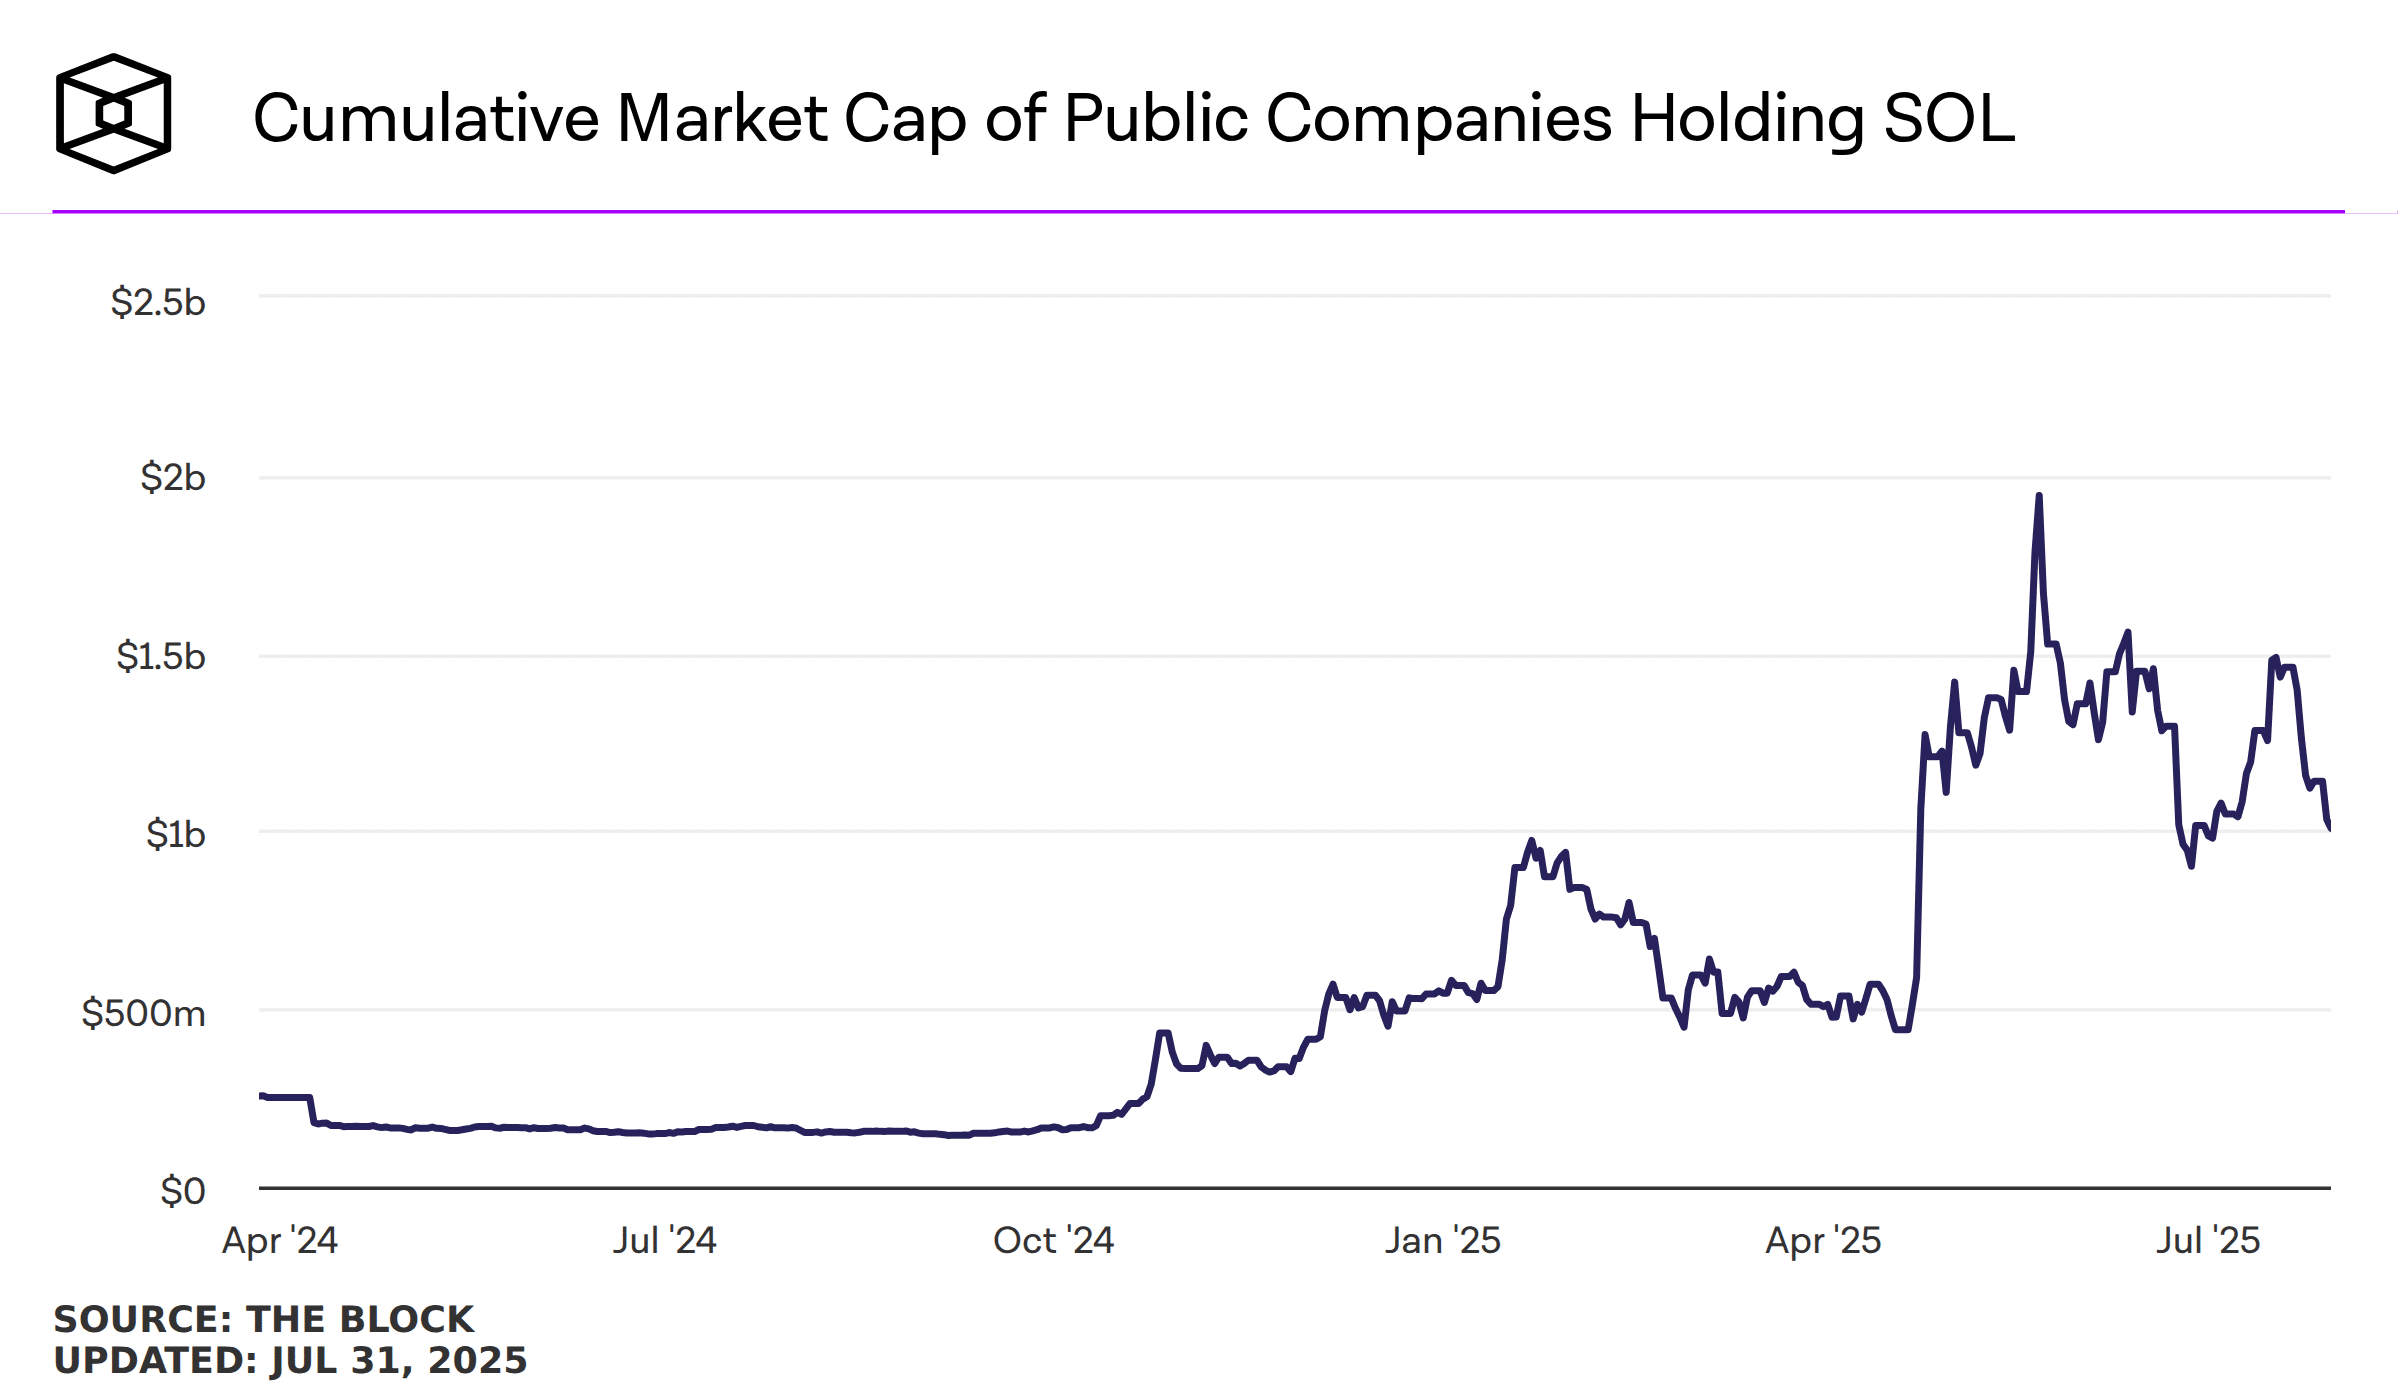The width and height of the screenshot is (2401, 1400).
Task: Select the $2b y-axis label
Action: [173, 478]
